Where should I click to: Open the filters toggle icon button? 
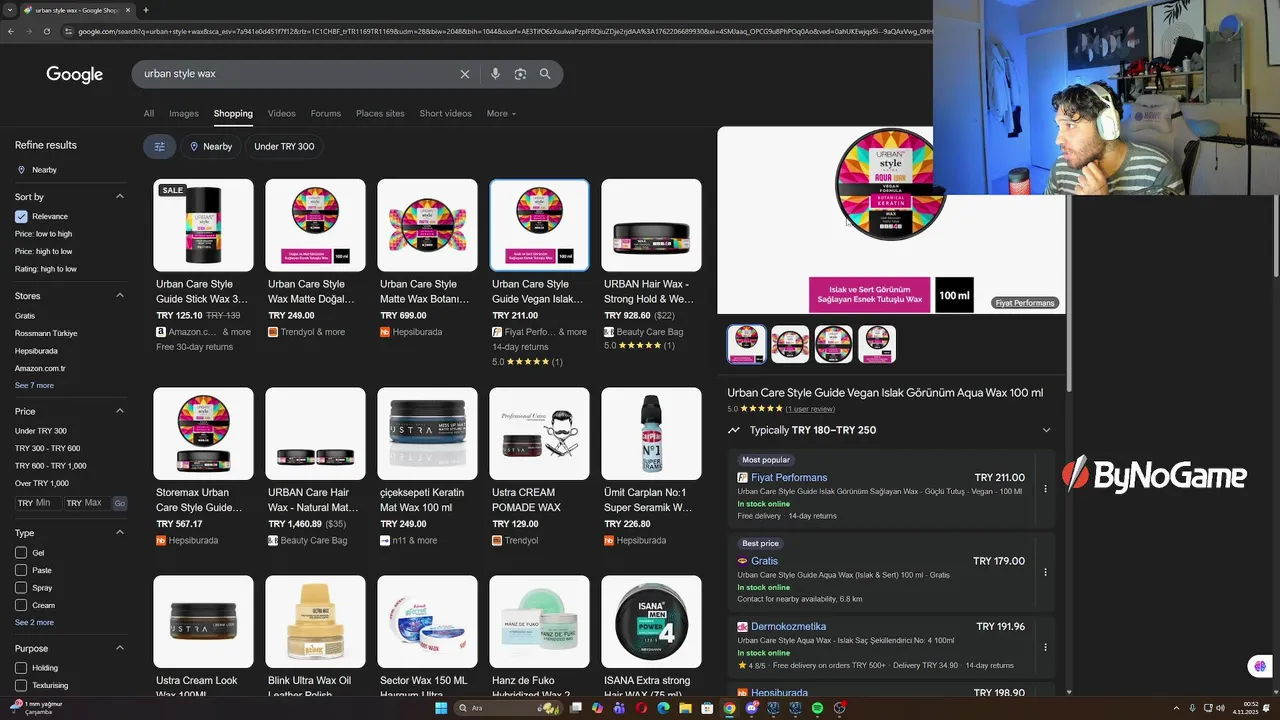pyautogui.click(x=159, y=146)
